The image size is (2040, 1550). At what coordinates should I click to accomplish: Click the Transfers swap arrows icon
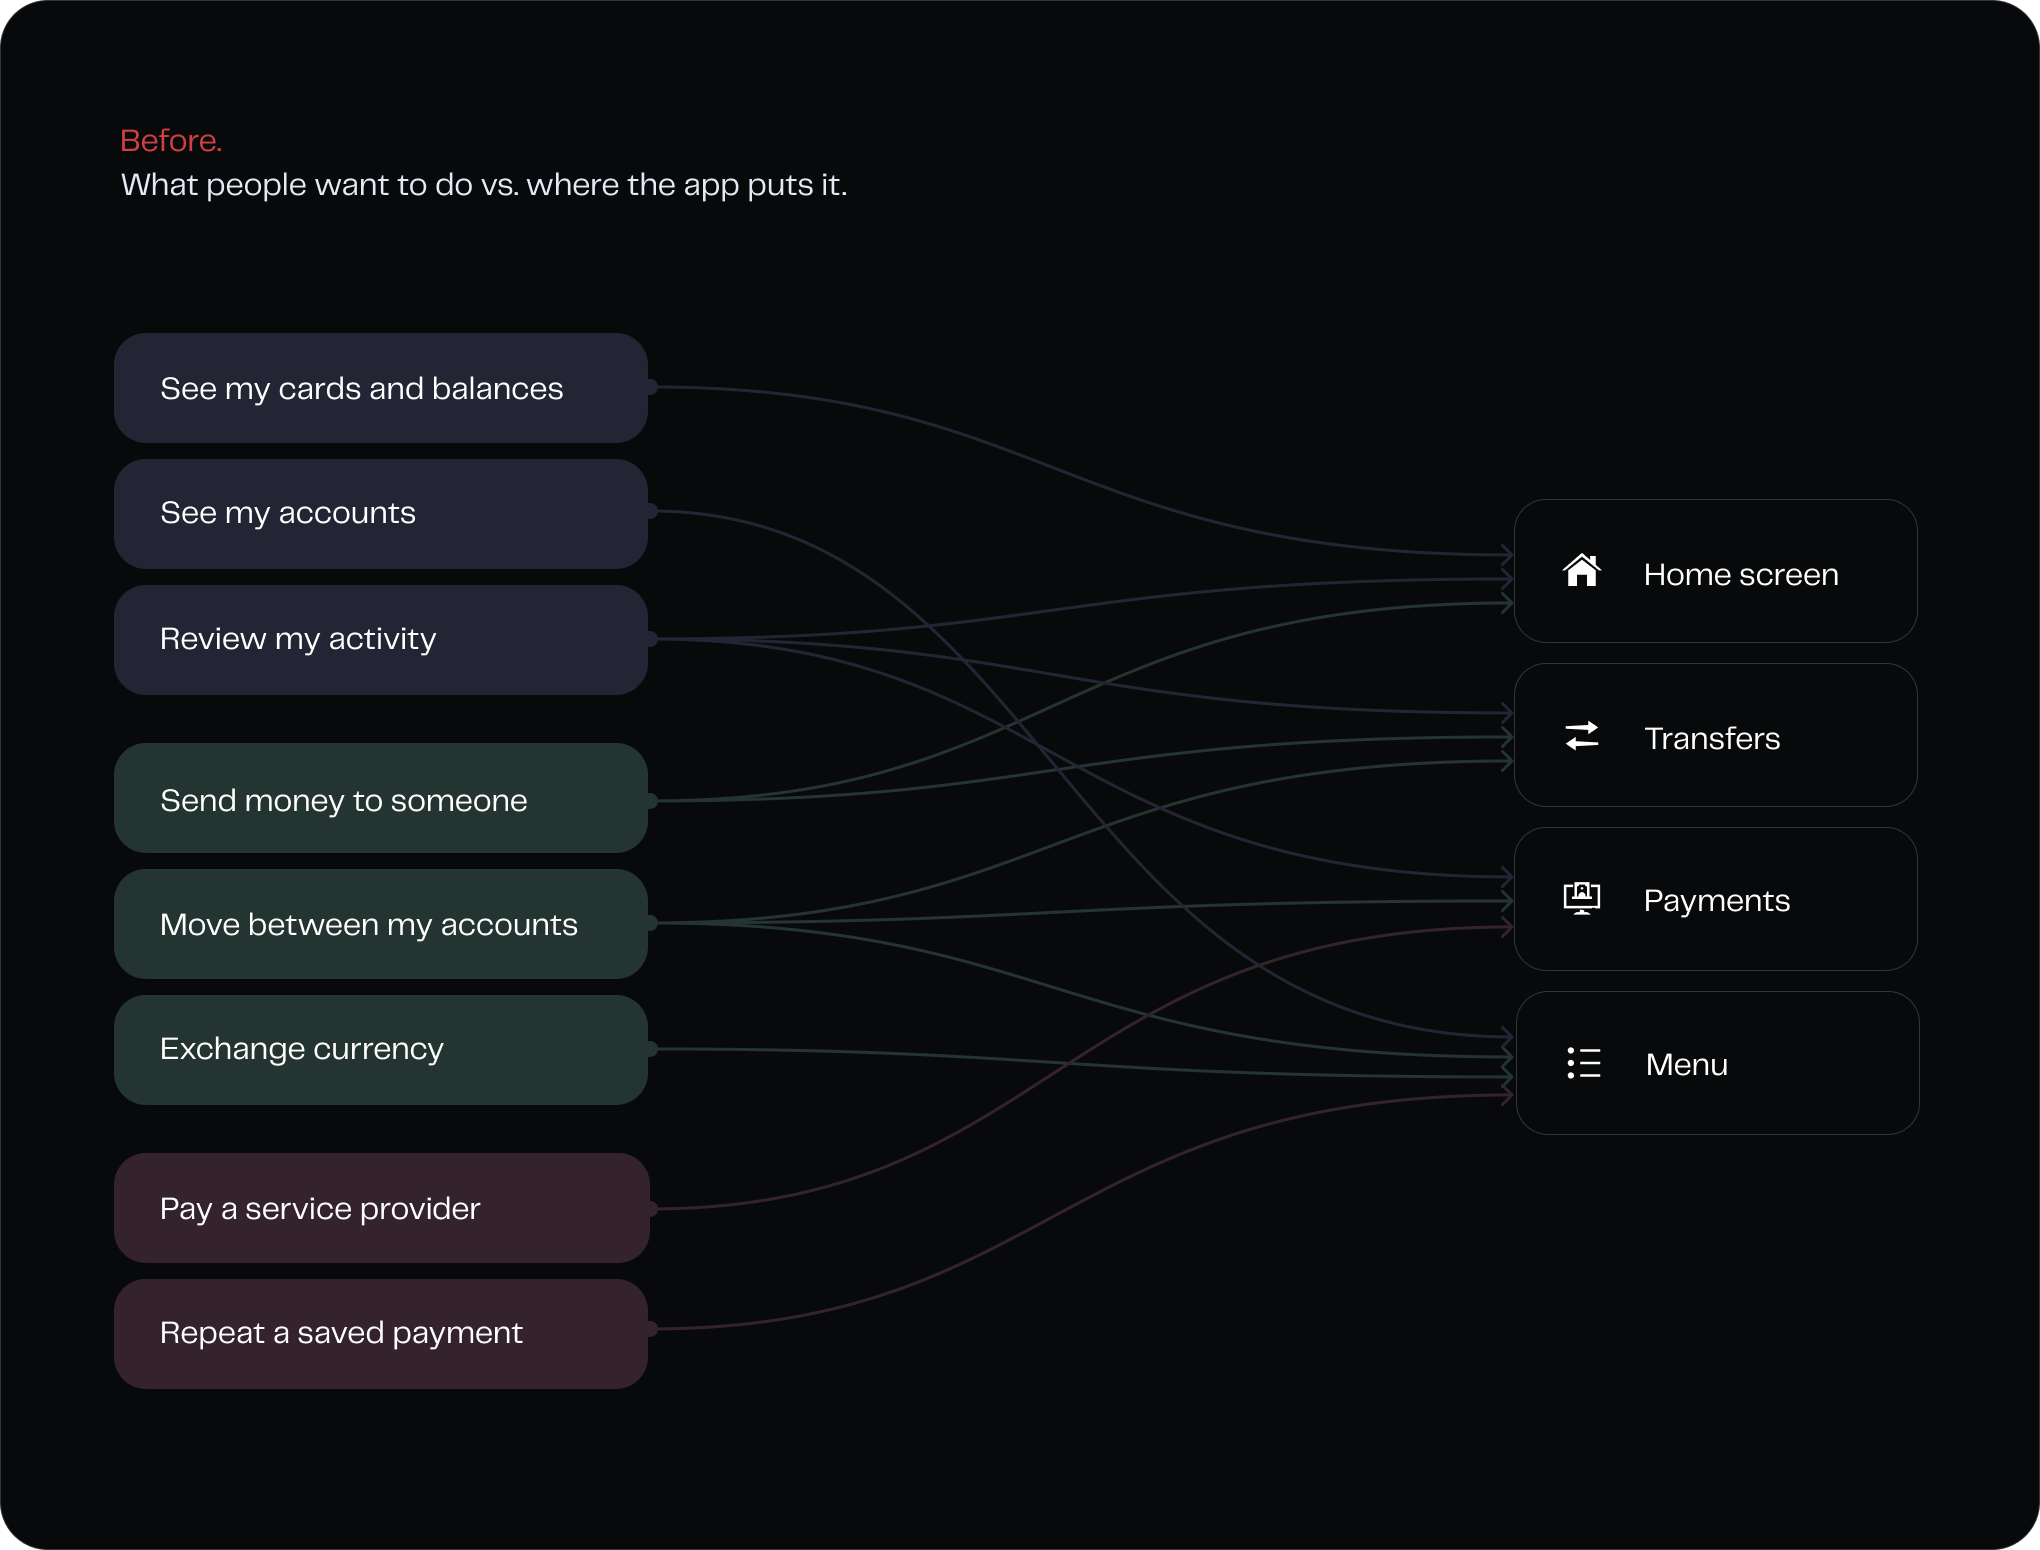1582,736
